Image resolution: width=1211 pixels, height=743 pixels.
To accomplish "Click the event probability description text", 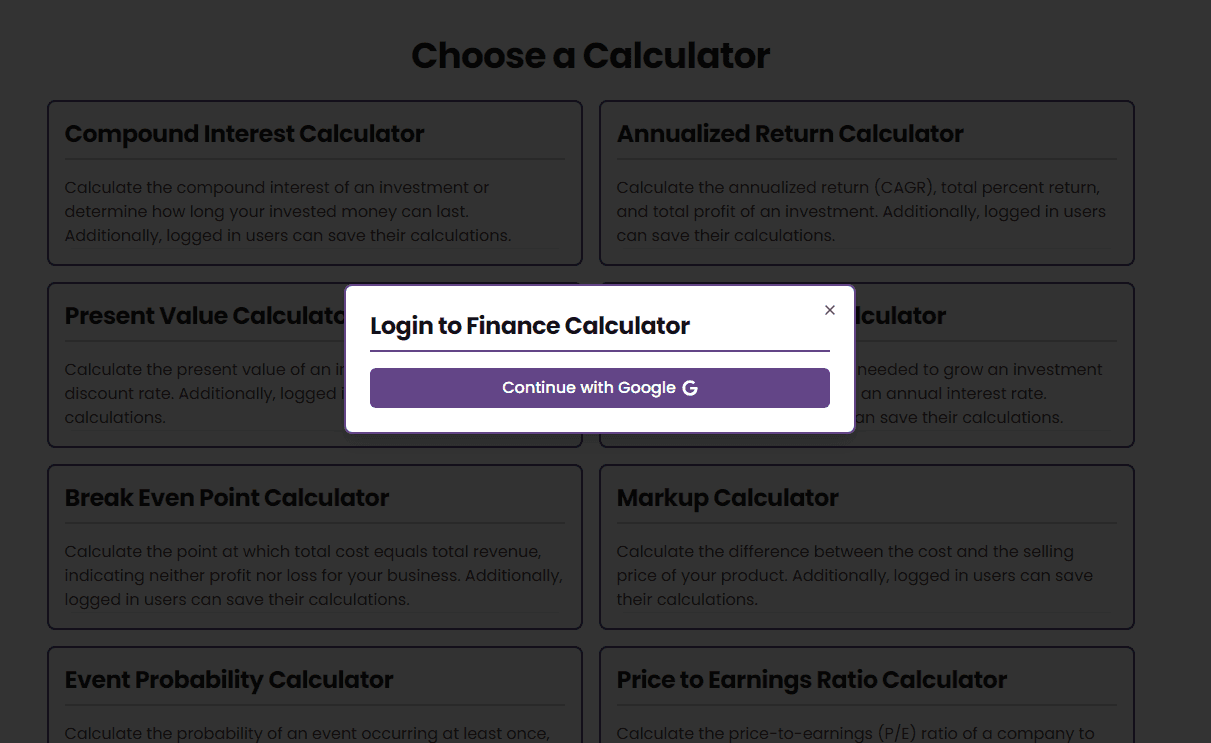I will click(308, 734).
